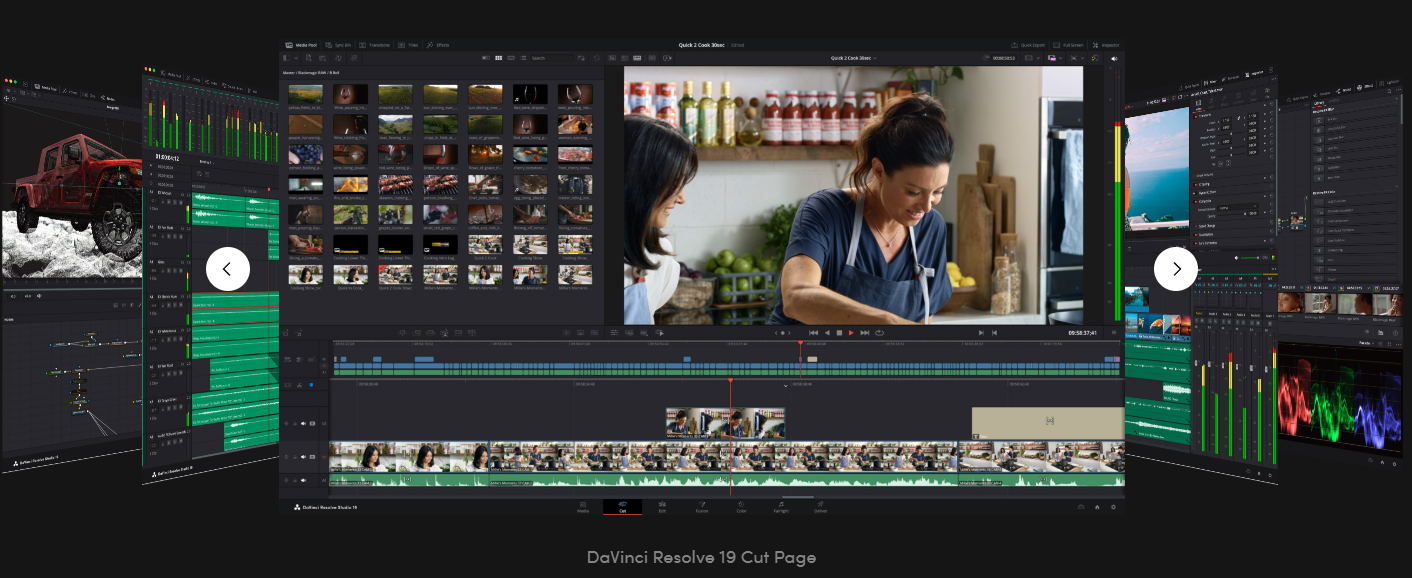
Task: Click the Stop playback button
Action: coord(839,332)
